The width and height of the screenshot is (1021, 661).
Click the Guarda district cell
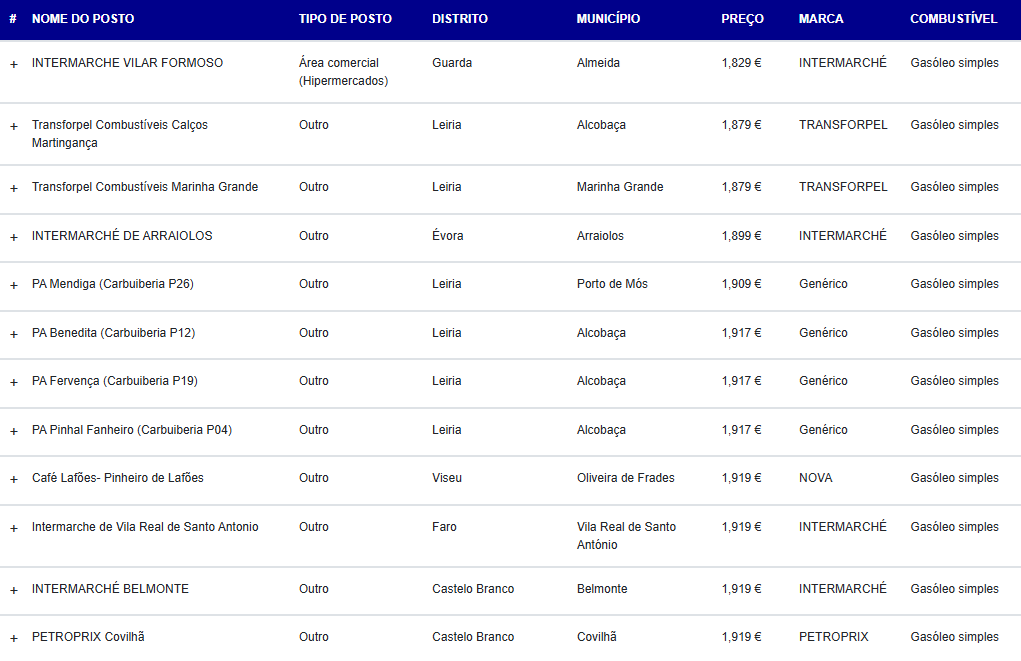click(x=452, y=63)
